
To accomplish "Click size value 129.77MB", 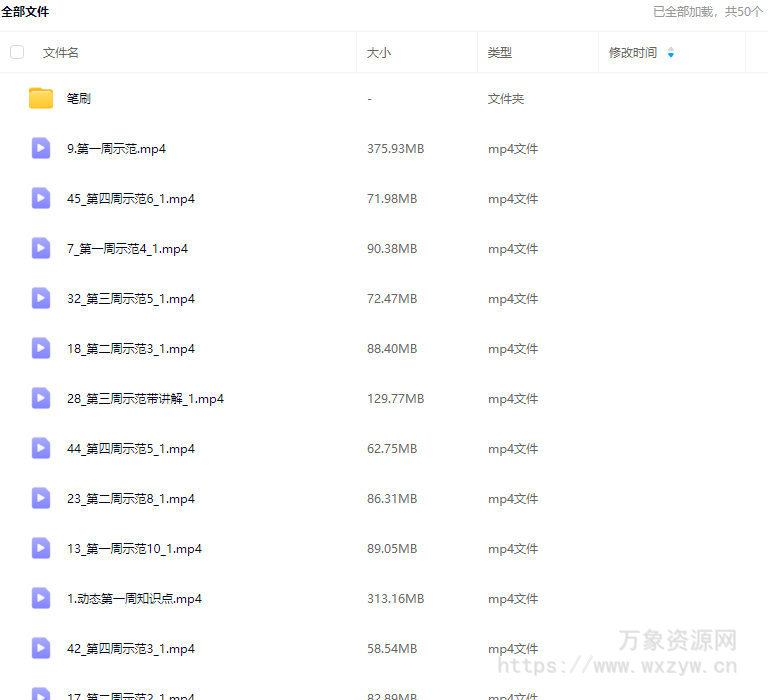I will (396, 398).
